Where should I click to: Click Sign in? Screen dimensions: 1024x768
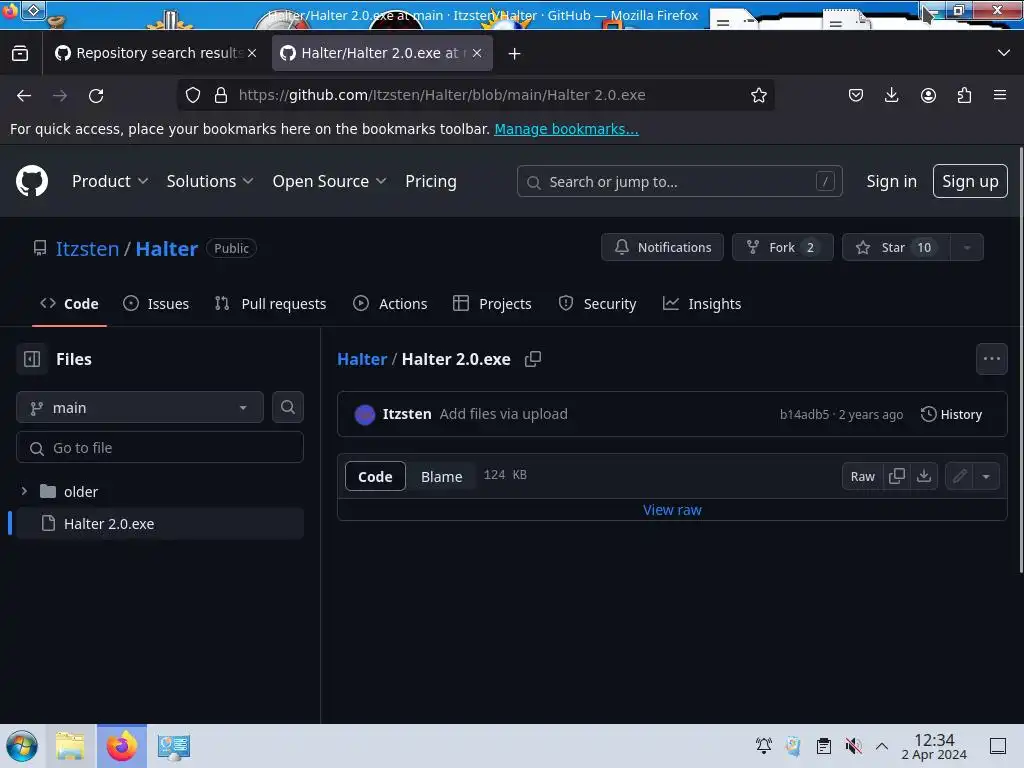click(x=891, y=181)
